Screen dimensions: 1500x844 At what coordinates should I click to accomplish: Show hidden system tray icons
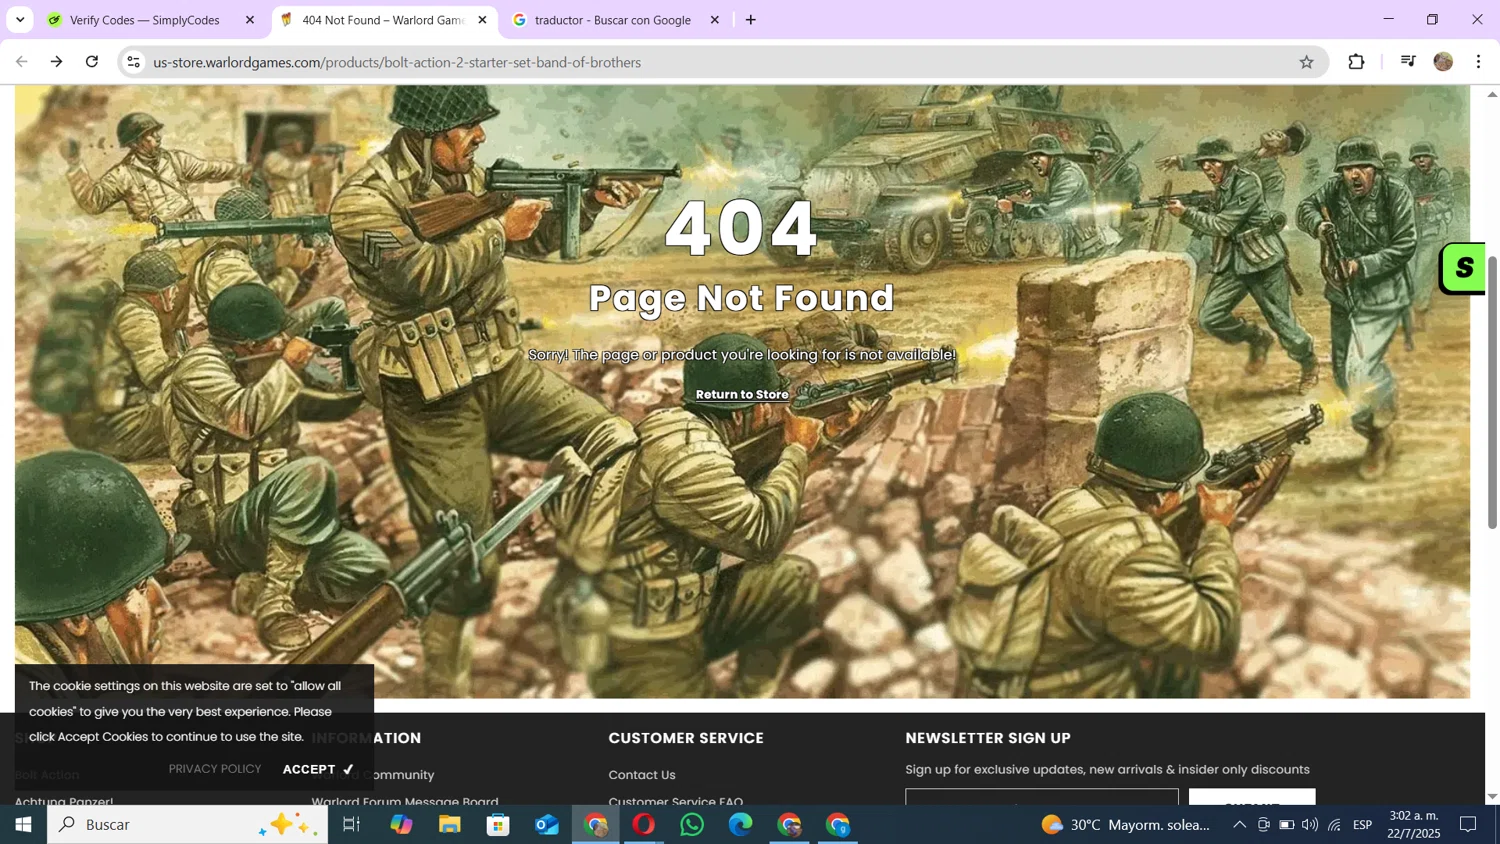coord(1239,825)
